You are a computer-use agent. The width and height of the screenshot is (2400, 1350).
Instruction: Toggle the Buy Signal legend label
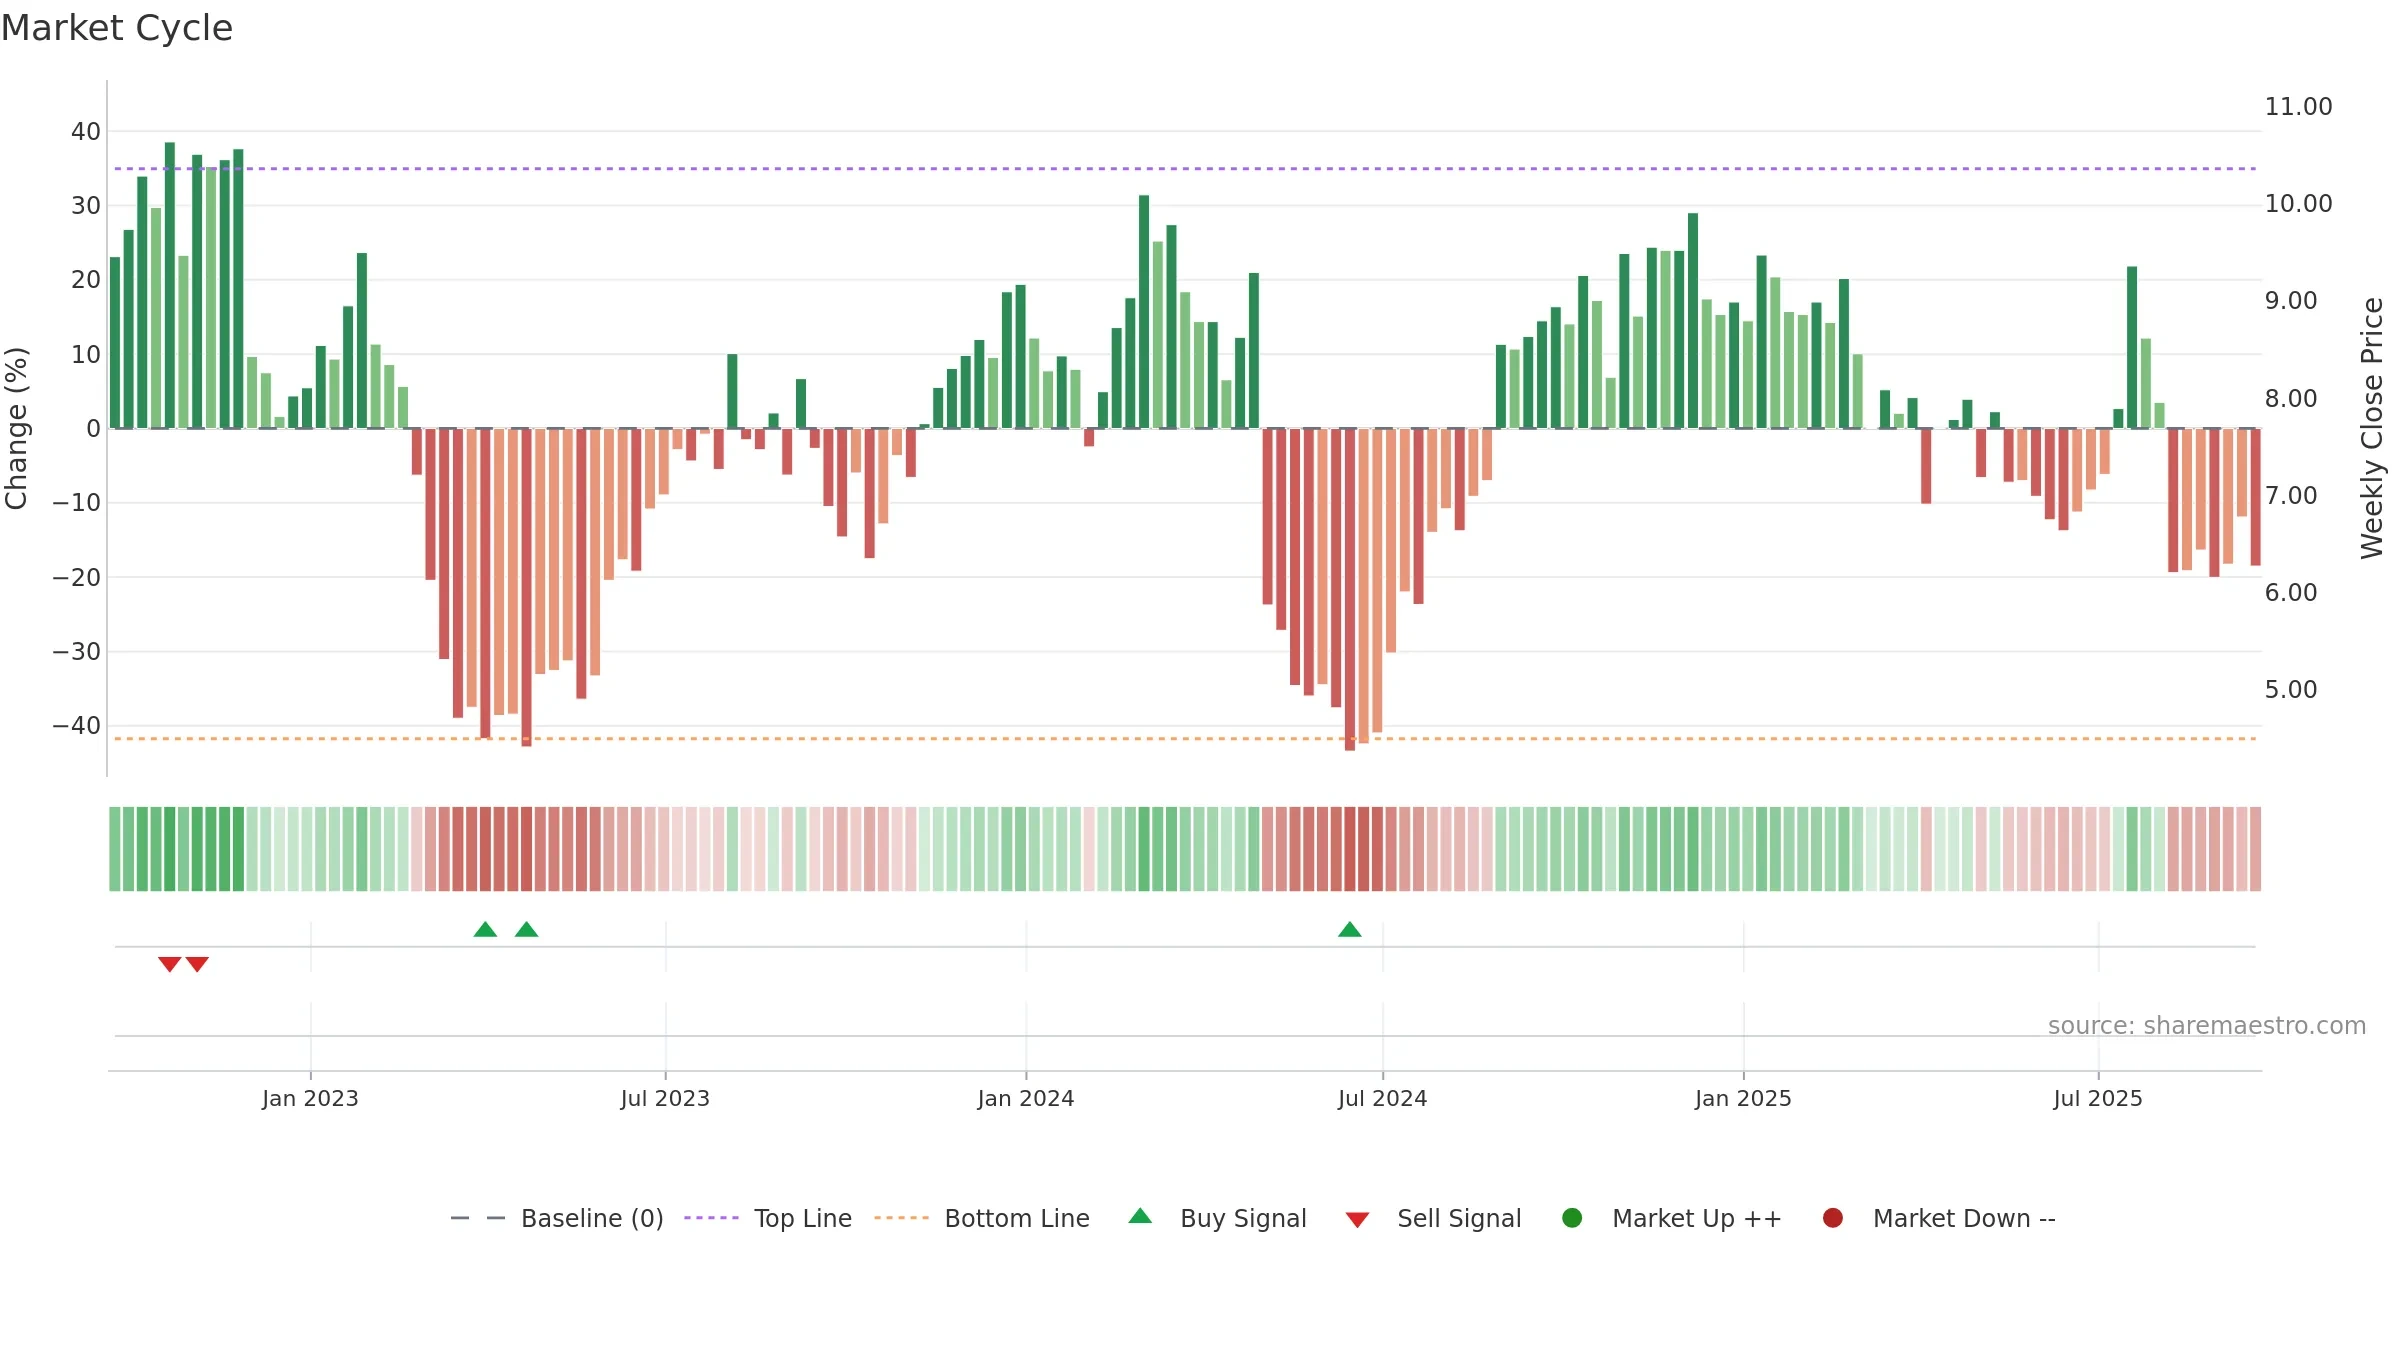[1243, 1218]
